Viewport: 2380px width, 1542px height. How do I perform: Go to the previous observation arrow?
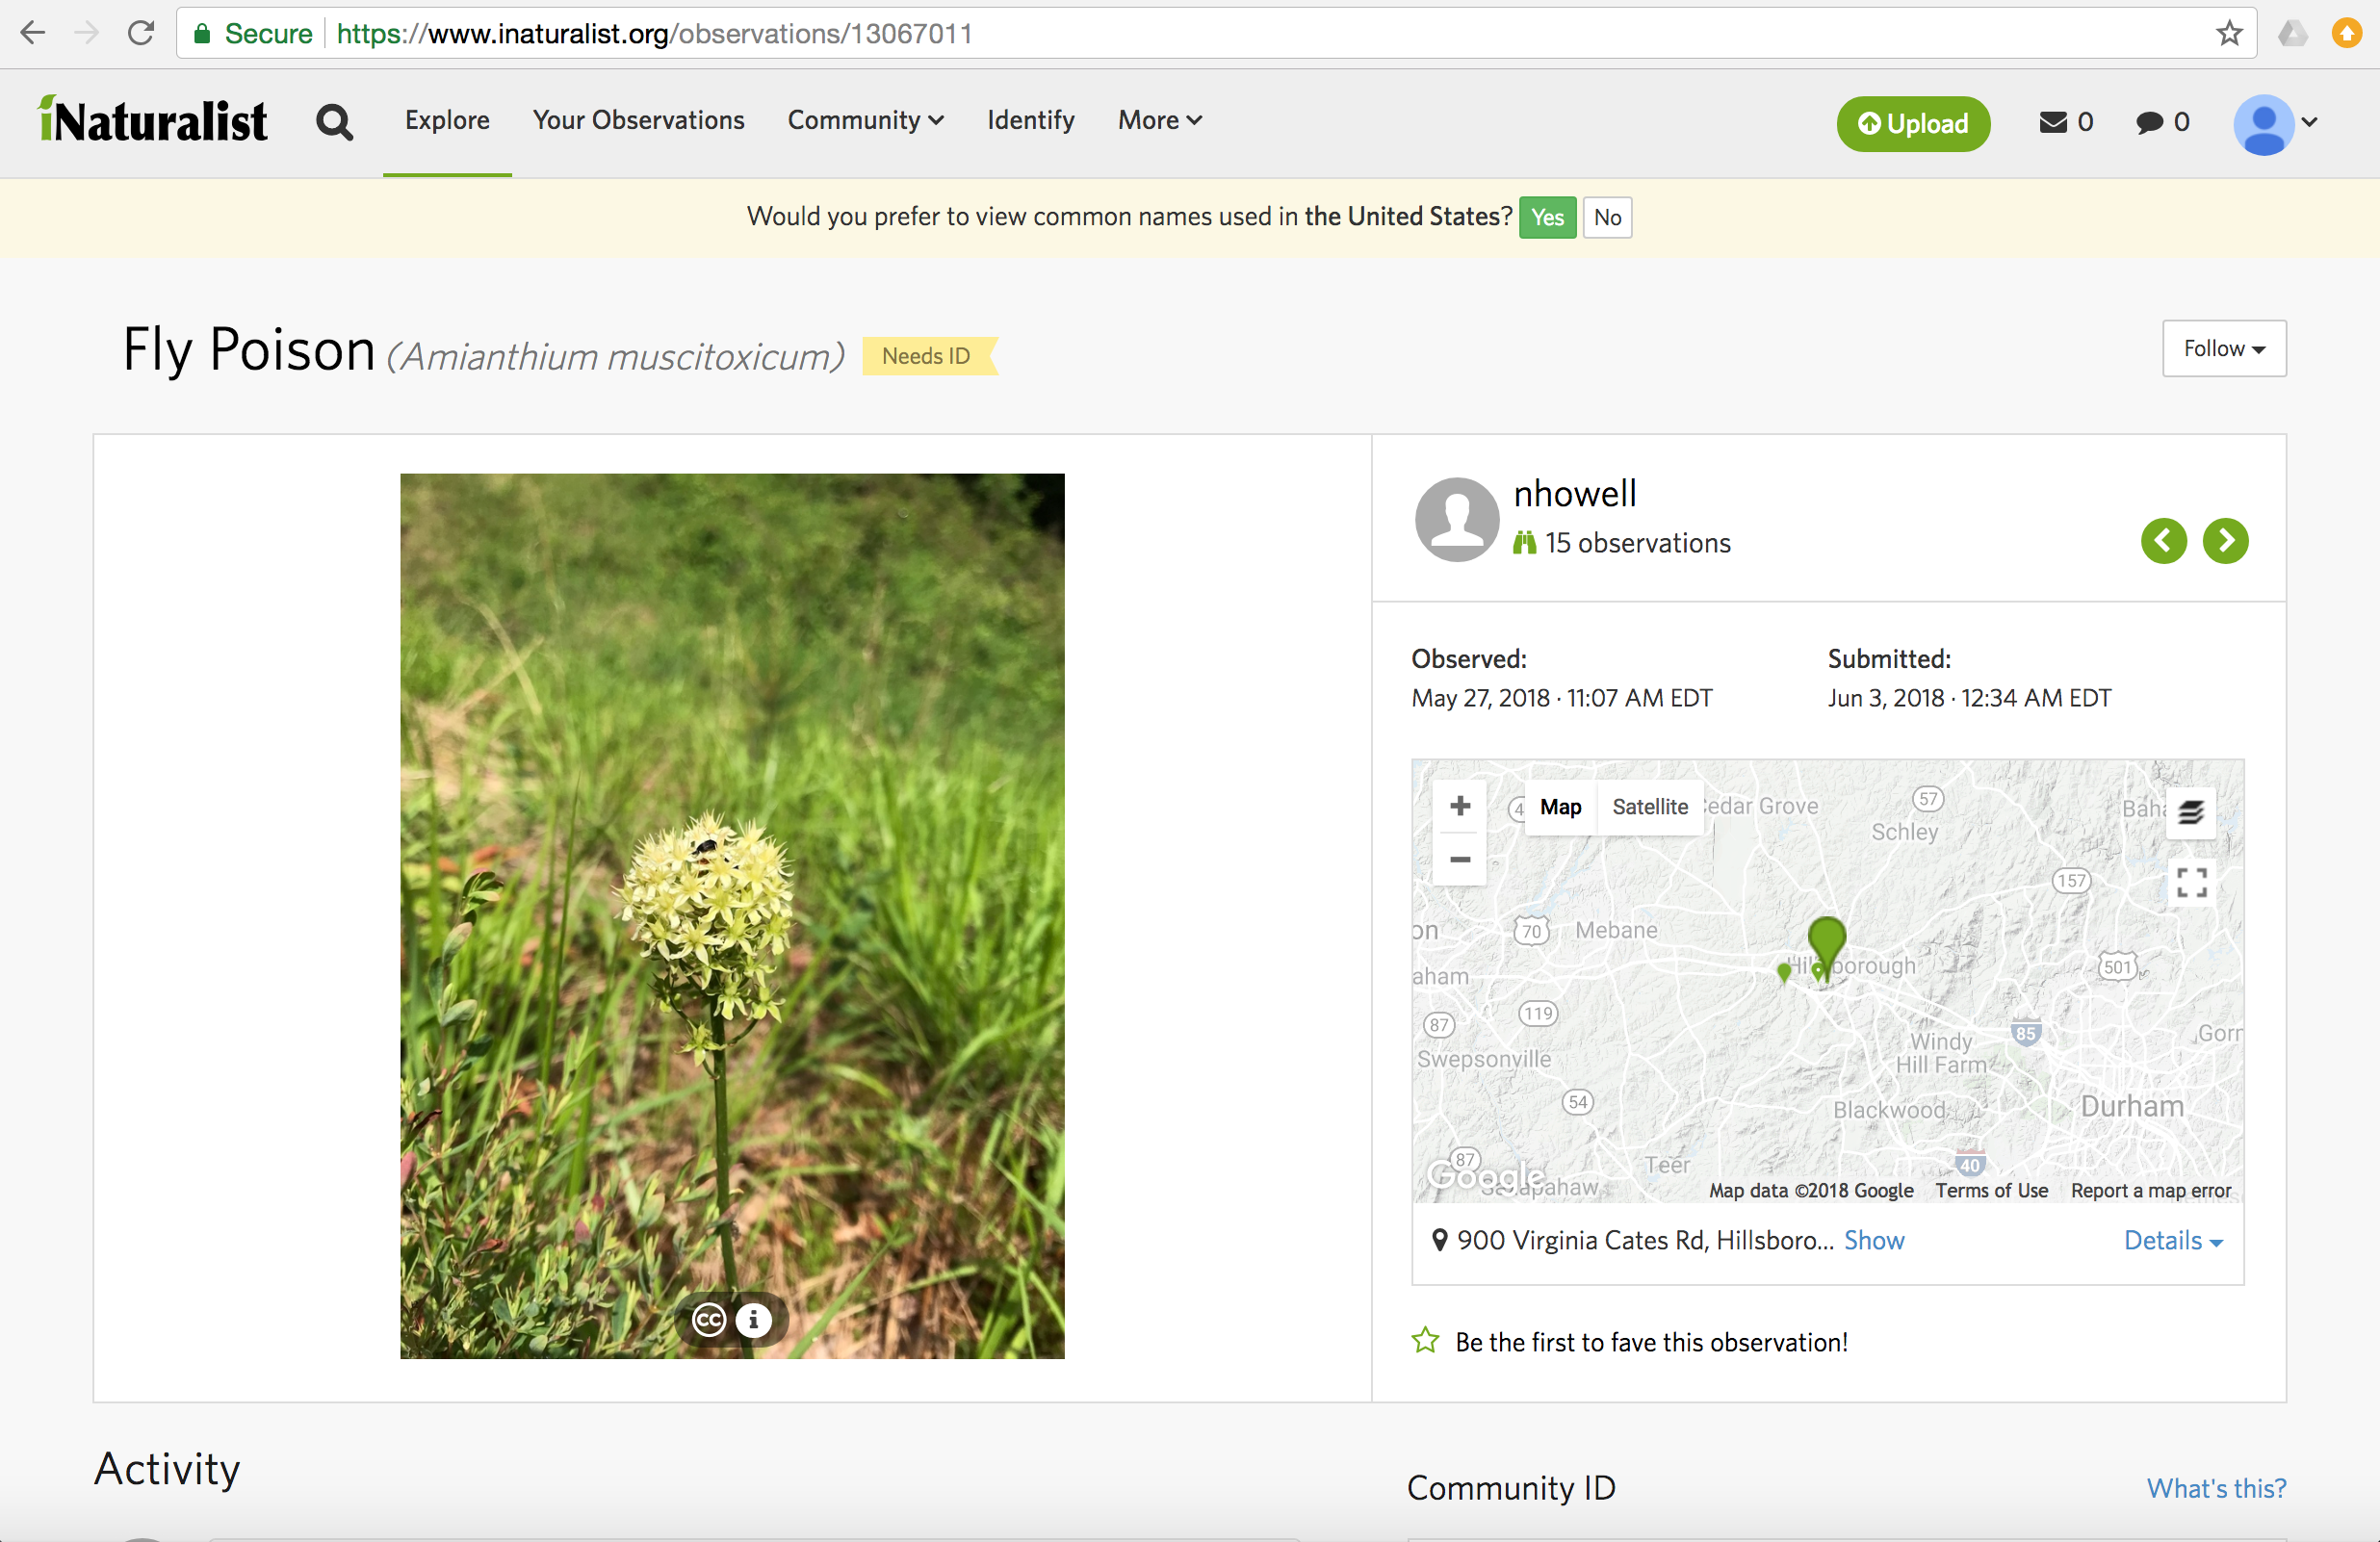(2163, 541)
